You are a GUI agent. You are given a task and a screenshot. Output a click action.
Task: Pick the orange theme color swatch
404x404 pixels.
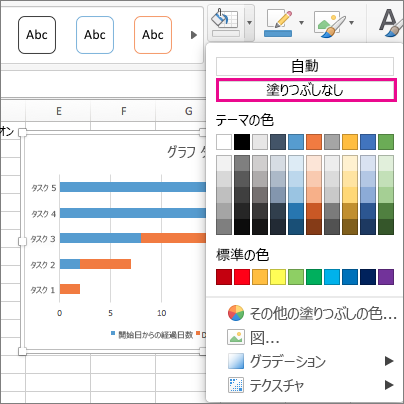(314, 142)
